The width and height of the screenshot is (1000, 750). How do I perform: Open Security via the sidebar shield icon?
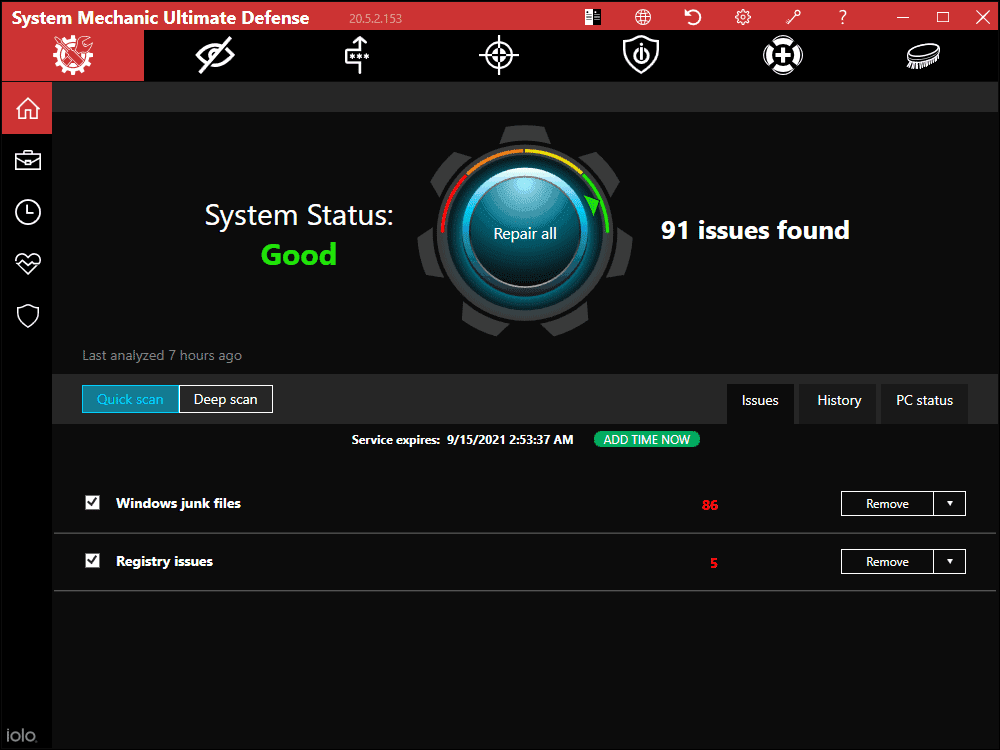point(27,315)
